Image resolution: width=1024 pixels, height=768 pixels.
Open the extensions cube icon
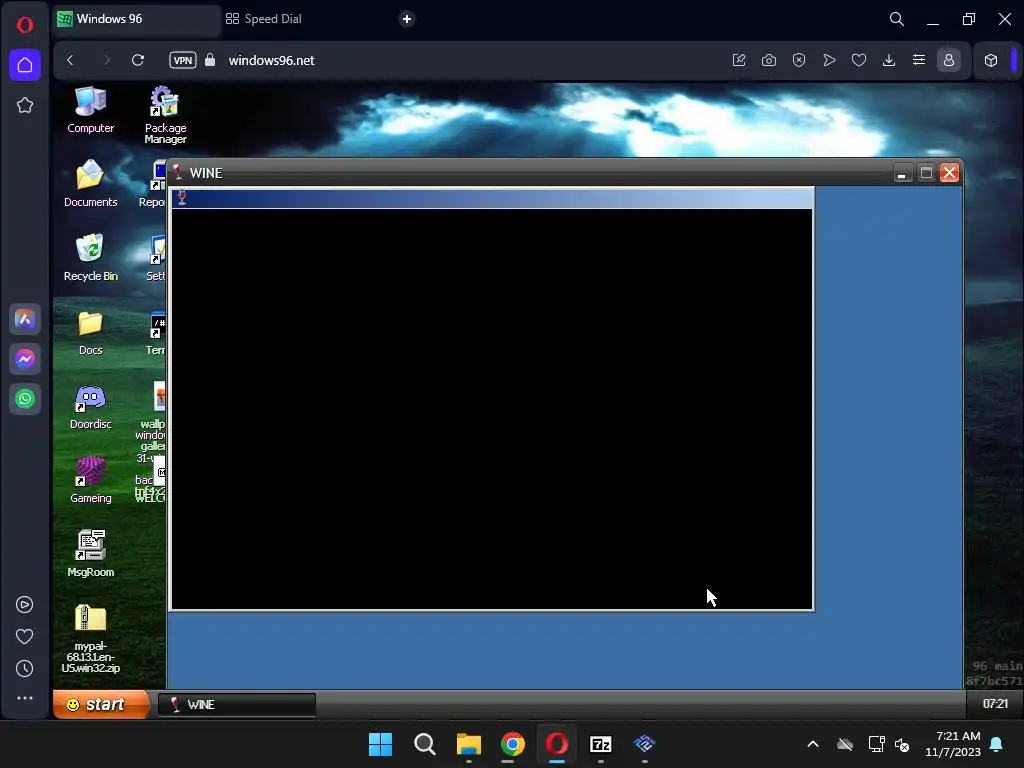pyautogui.click(x=991, y=60)
